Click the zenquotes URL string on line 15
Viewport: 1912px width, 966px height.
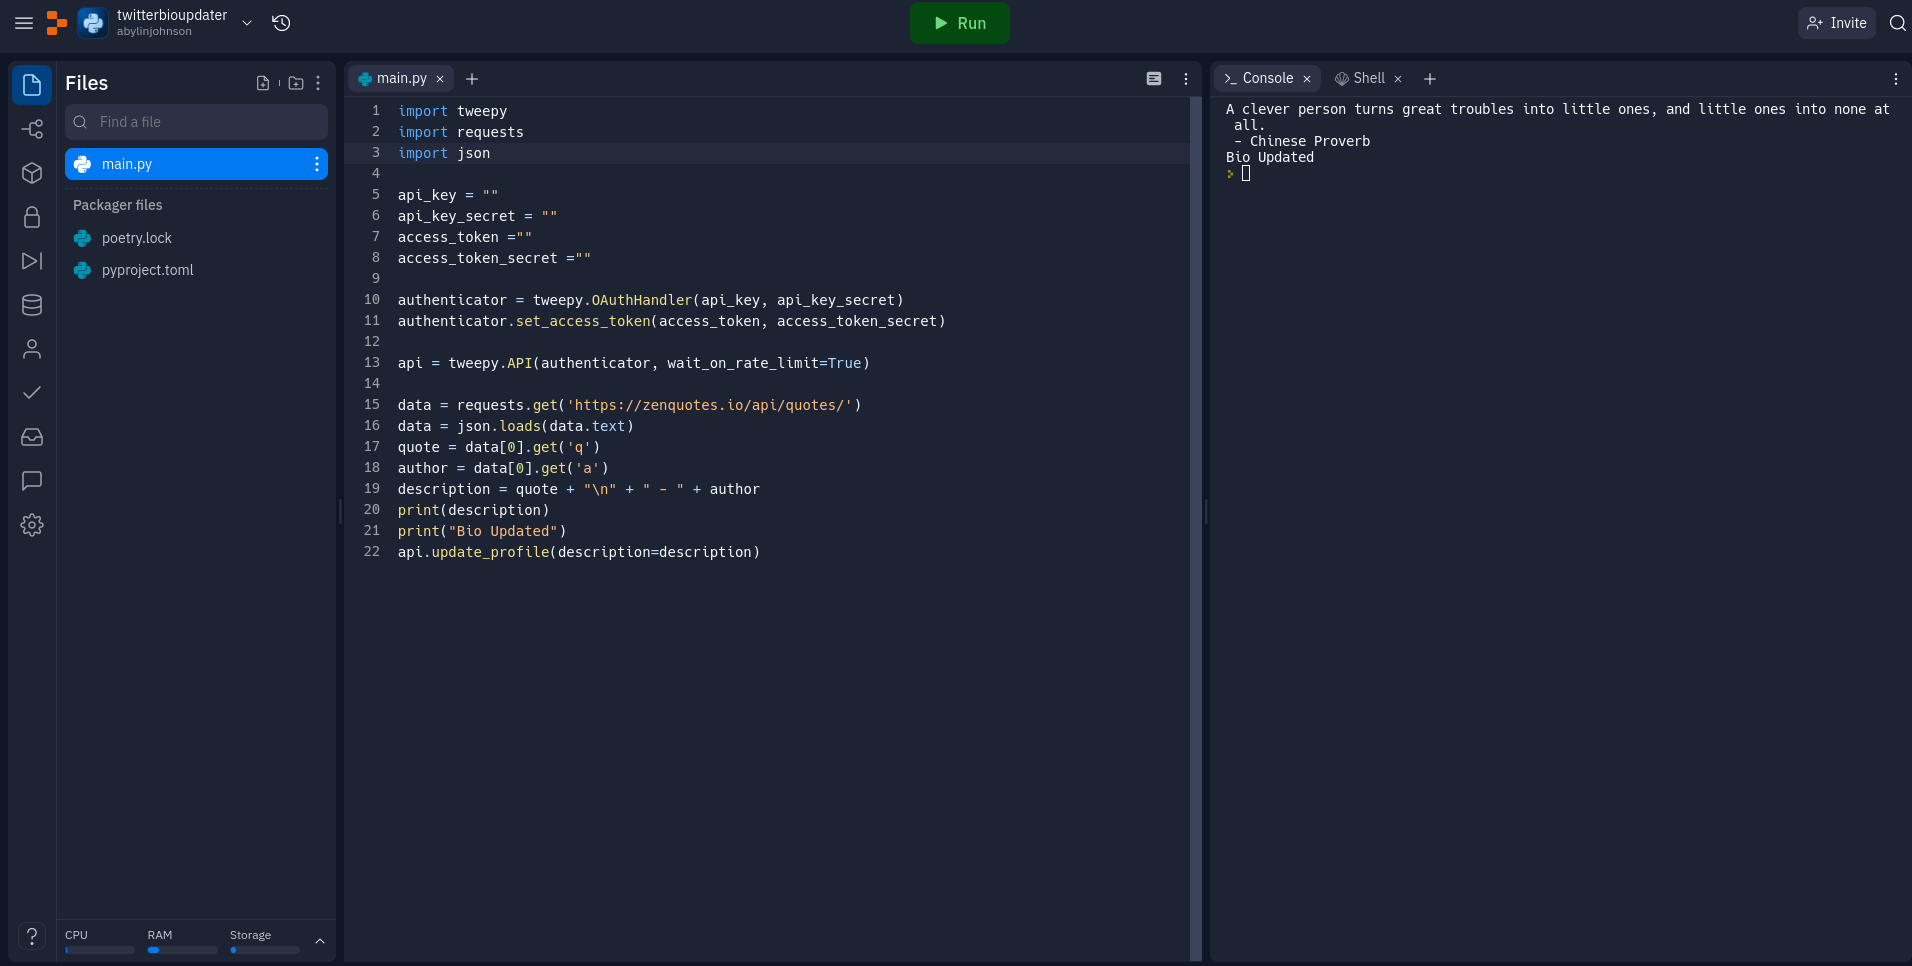[x=709, y=405]
